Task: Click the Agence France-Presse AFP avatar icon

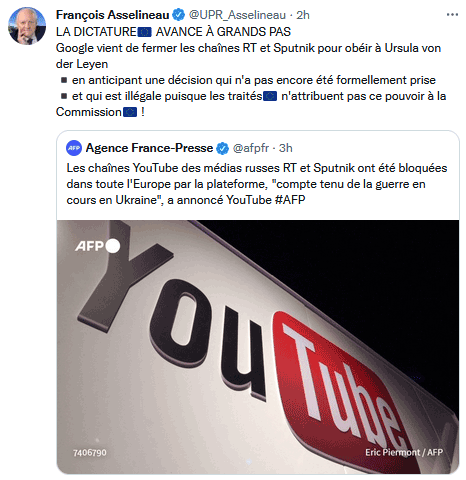Action: coord(74,148)
